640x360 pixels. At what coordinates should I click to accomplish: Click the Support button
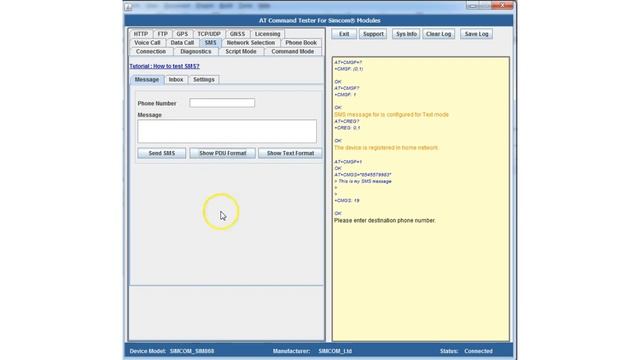click(373, 34)
